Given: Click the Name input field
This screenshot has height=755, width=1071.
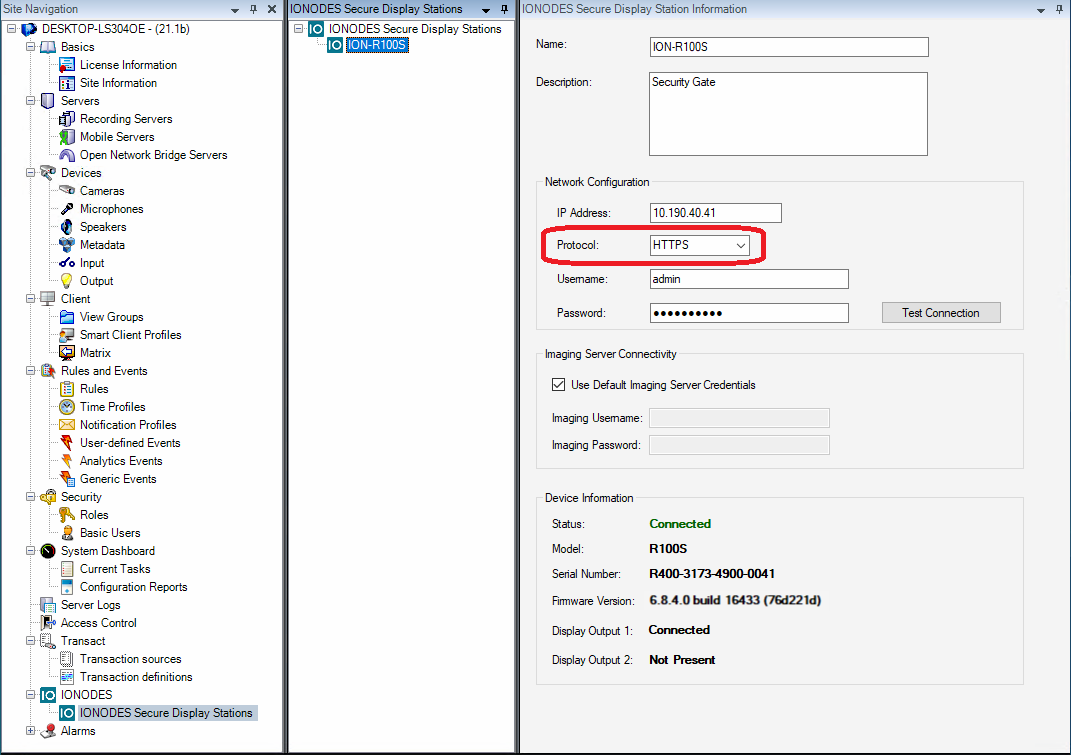Looking at the screenshot, I should click(x=789, y=46).
